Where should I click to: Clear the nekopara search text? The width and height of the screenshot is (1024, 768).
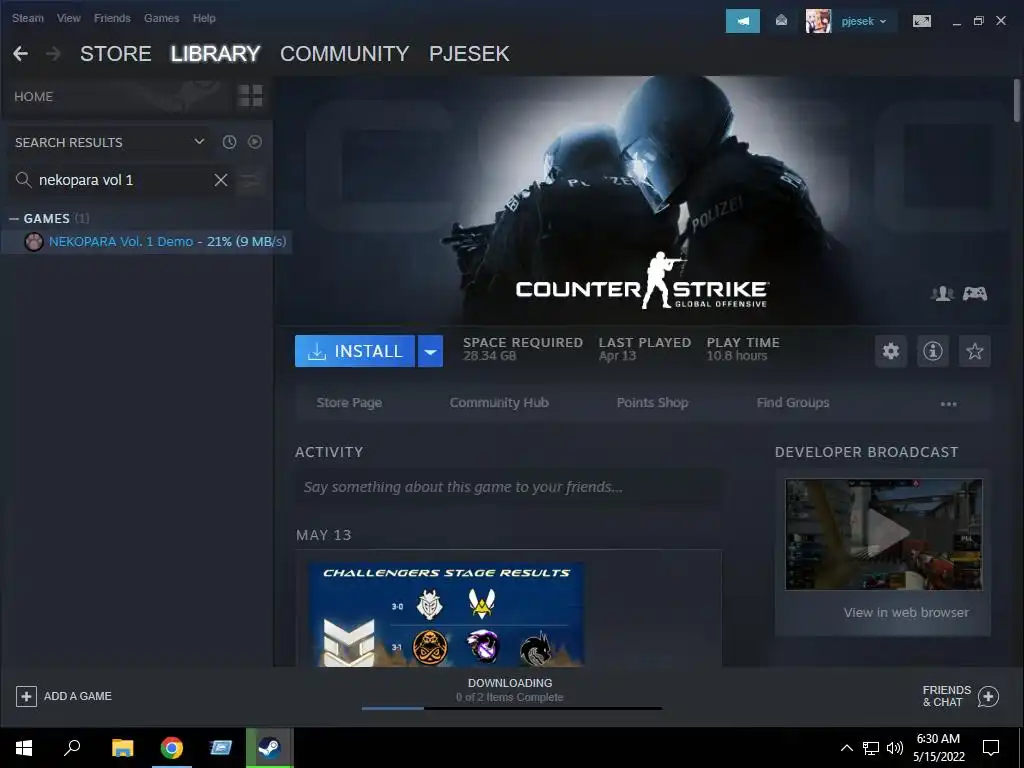point(221,180)
